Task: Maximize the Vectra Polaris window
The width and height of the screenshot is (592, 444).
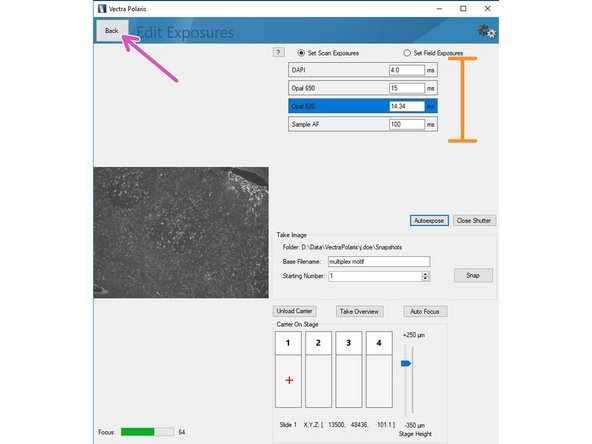Action: click(463, 9)
